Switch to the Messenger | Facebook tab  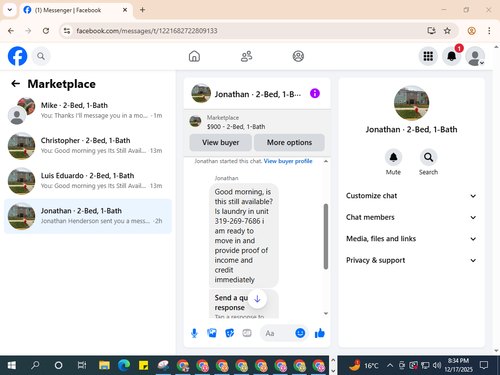pyautogui.click(x=76, y=10)
